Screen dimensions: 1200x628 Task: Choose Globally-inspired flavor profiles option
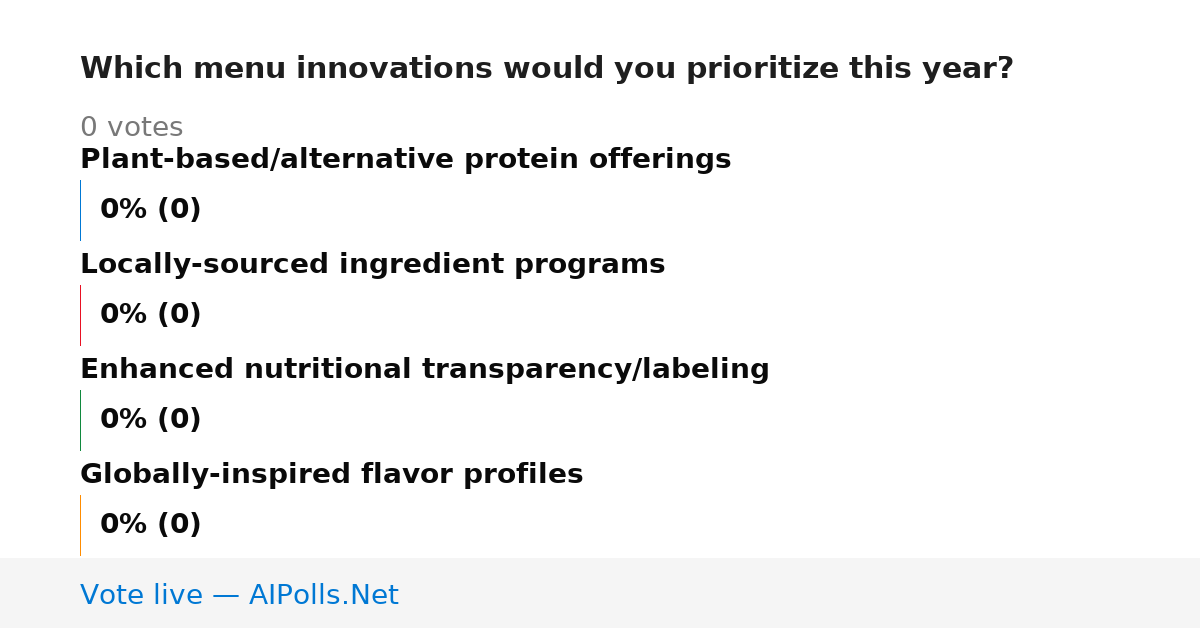click(331, 475)
